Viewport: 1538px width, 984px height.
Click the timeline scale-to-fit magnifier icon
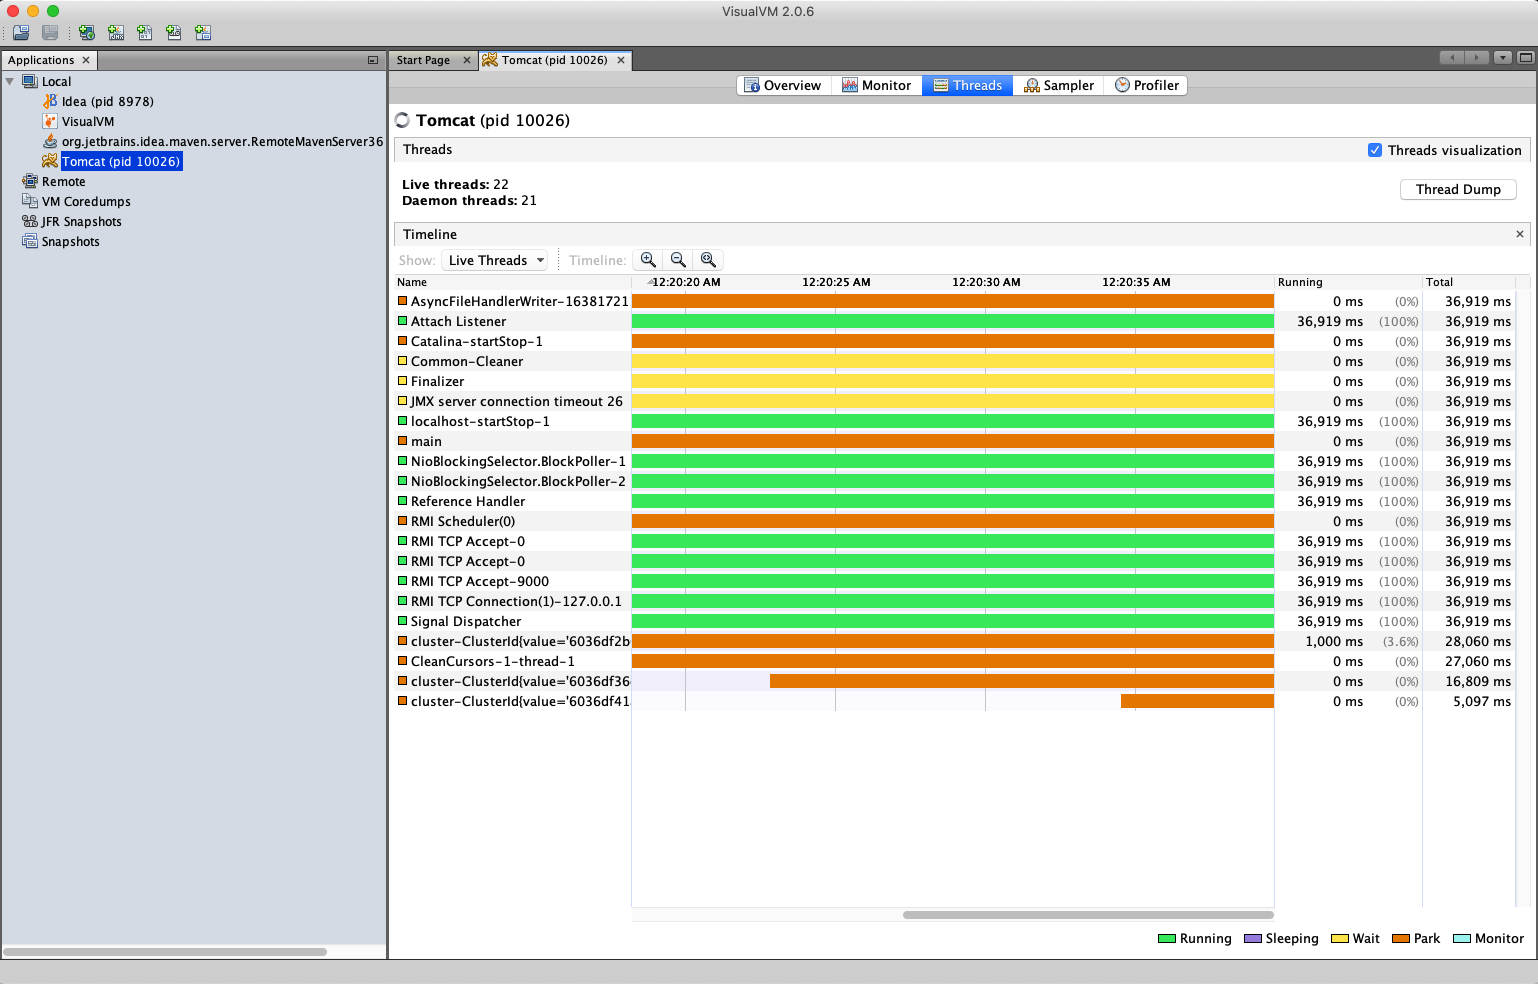tap(708, 260)
